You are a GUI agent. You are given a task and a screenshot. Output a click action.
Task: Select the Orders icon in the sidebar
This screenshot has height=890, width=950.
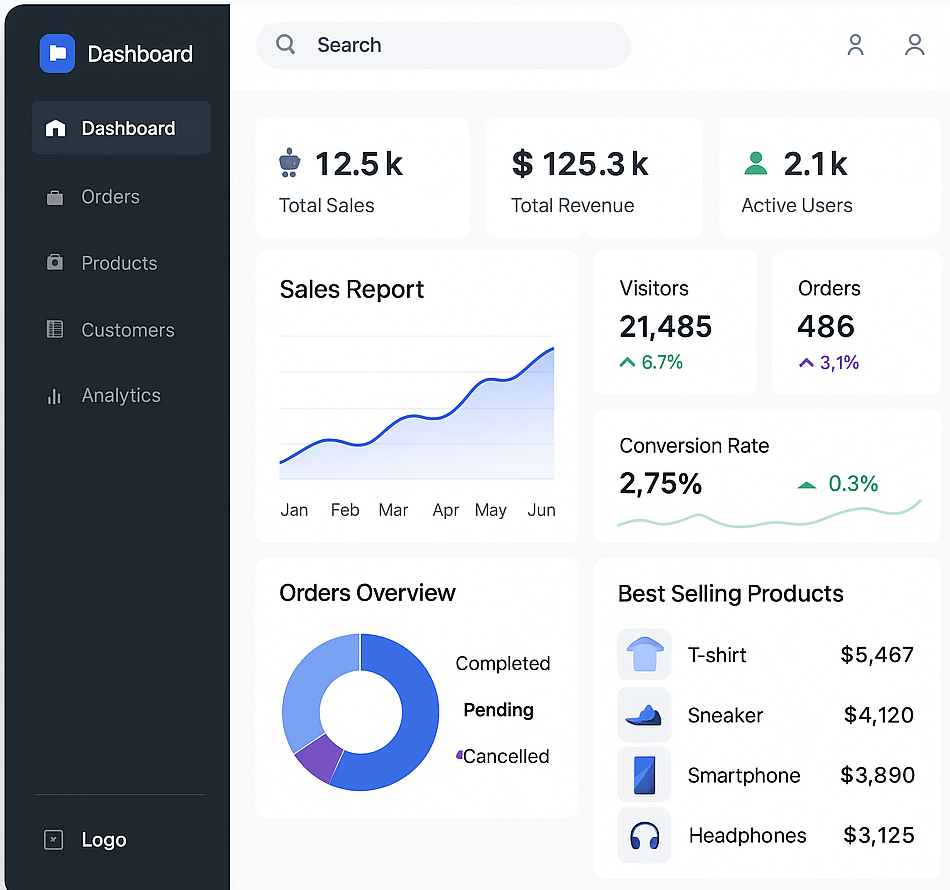click(x=55, y=197)
